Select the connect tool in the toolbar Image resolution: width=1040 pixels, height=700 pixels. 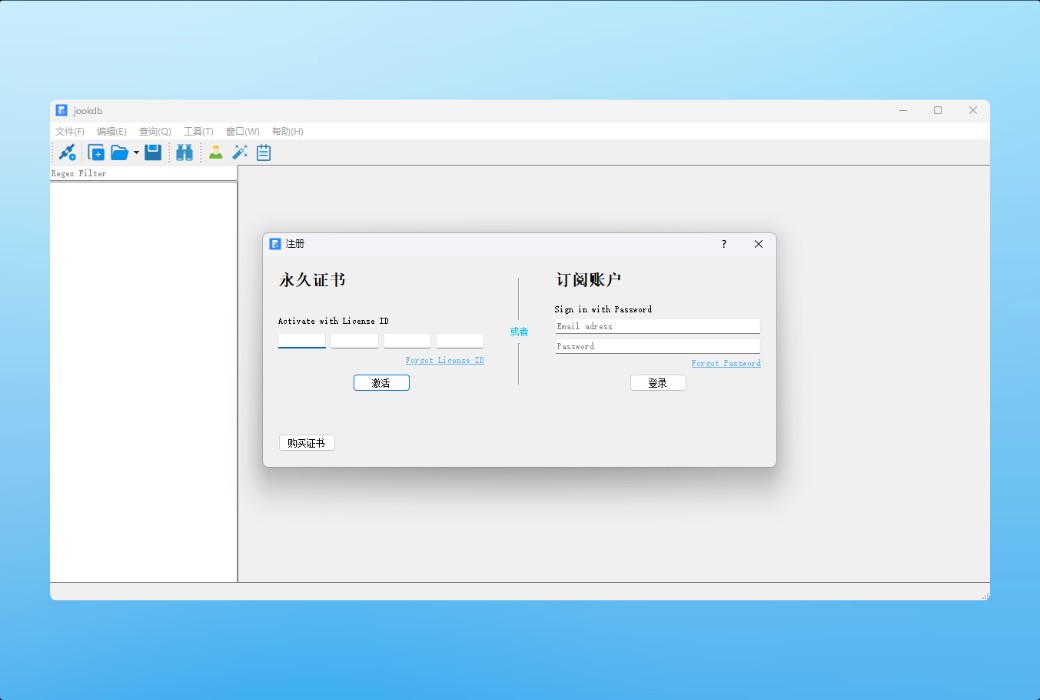coord(66,152)
